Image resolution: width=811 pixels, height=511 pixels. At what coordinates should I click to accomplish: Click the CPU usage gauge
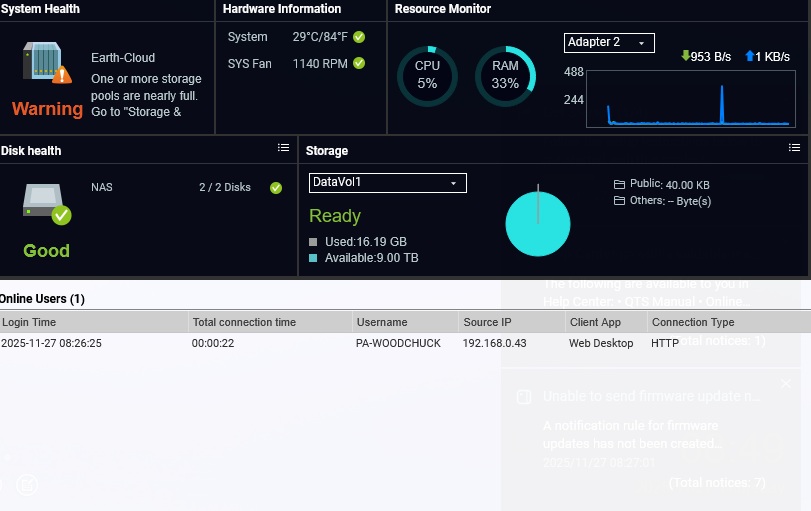pos(427,76)
